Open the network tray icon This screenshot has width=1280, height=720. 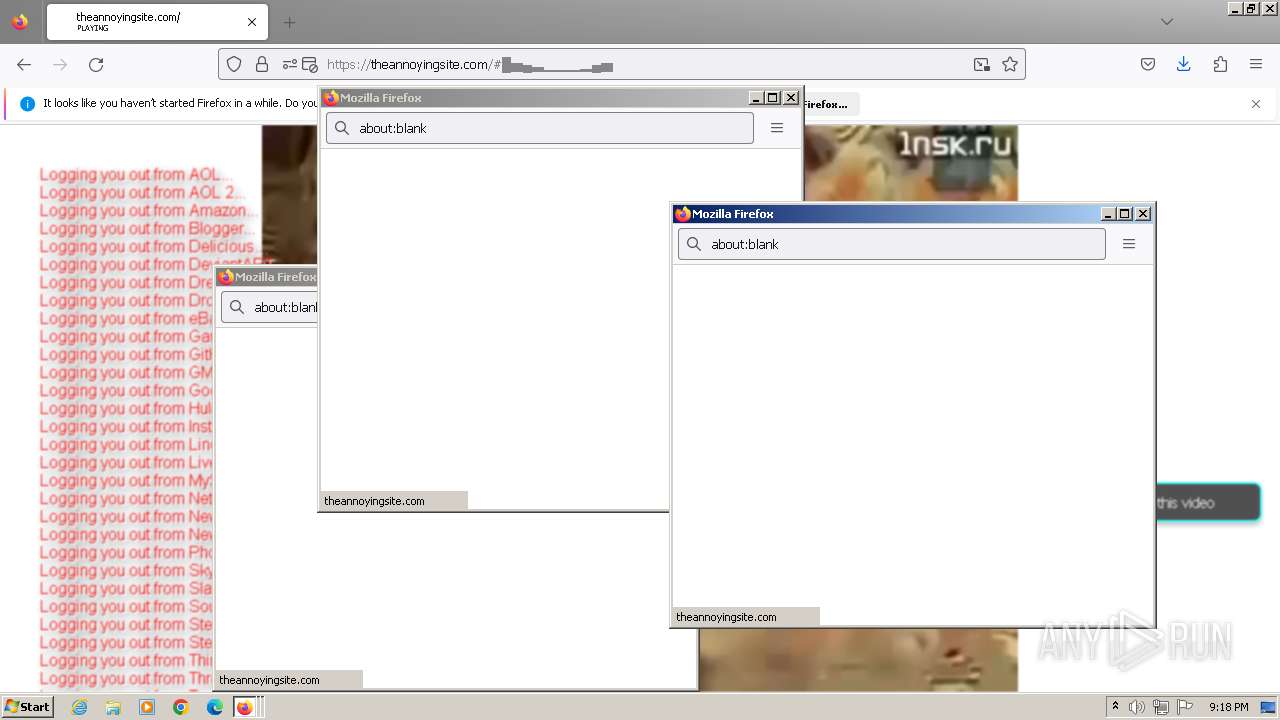click(1161, 707)
